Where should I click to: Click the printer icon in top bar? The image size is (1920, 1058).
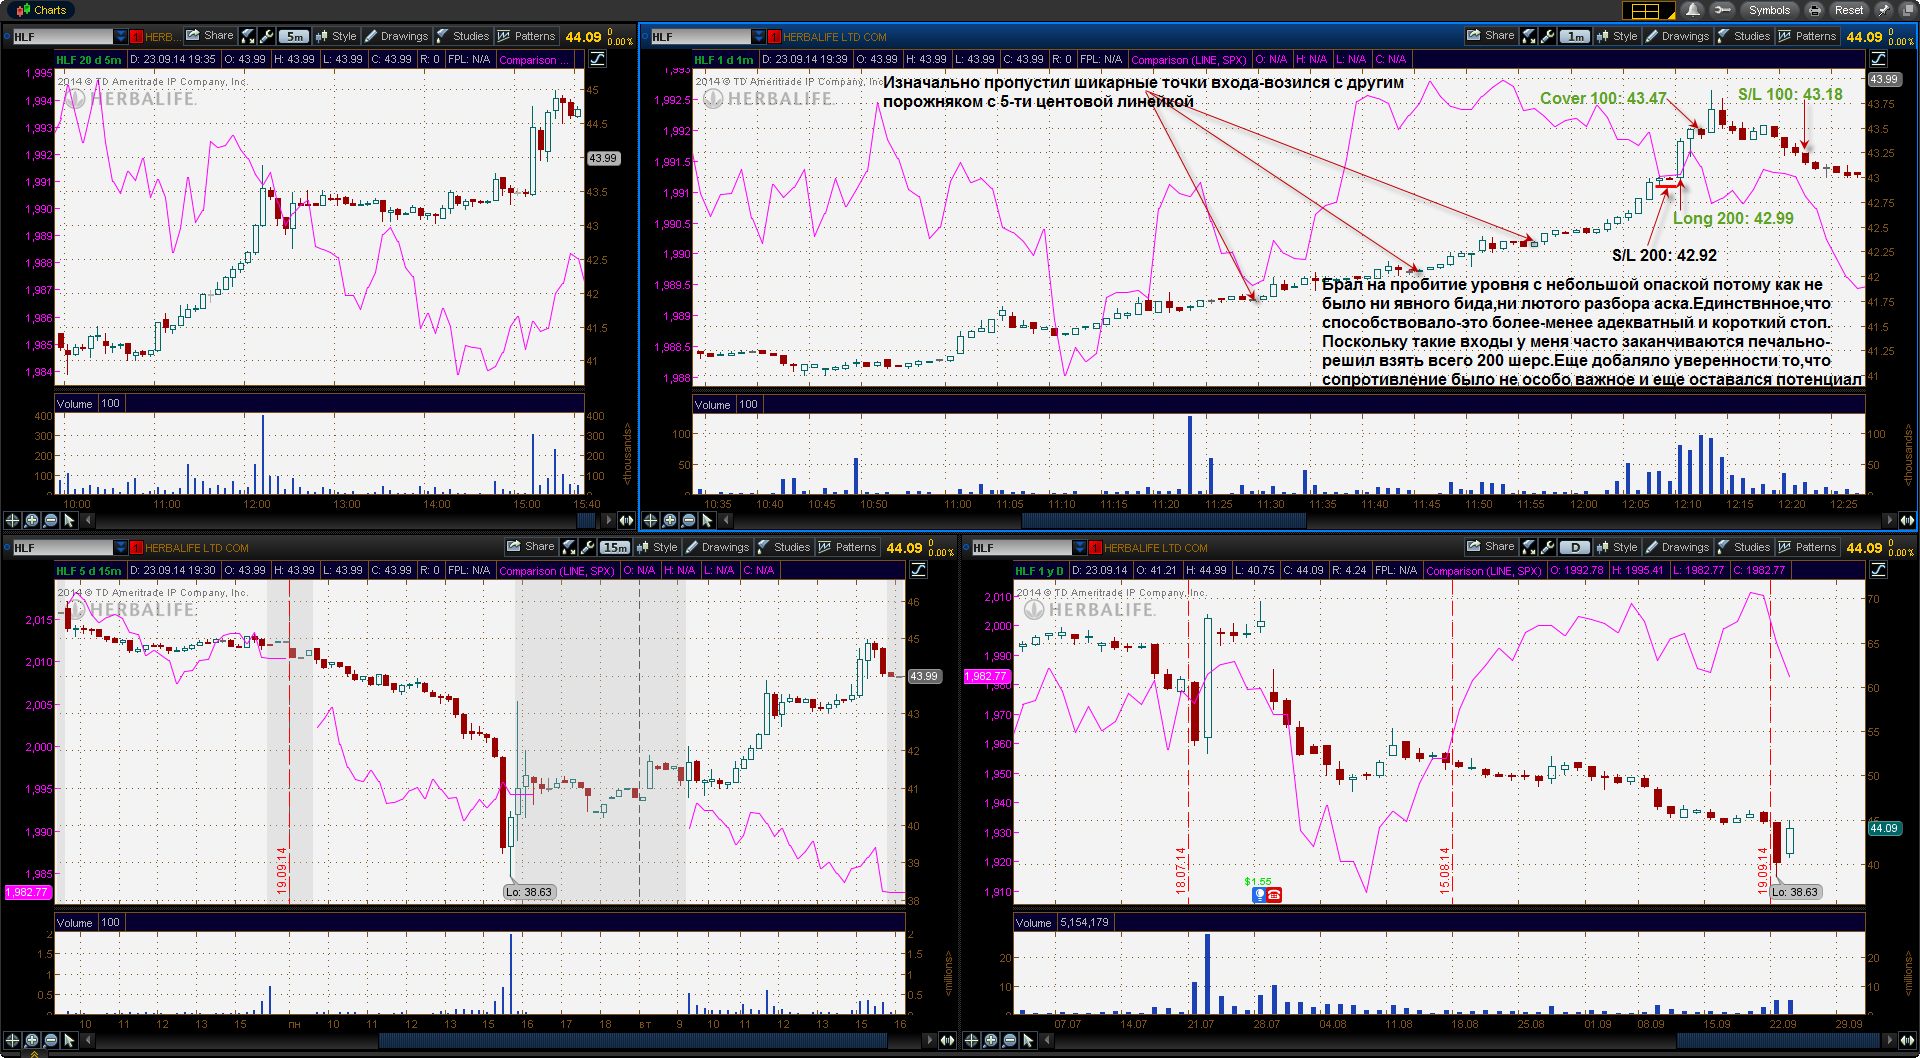(1814, 10)
